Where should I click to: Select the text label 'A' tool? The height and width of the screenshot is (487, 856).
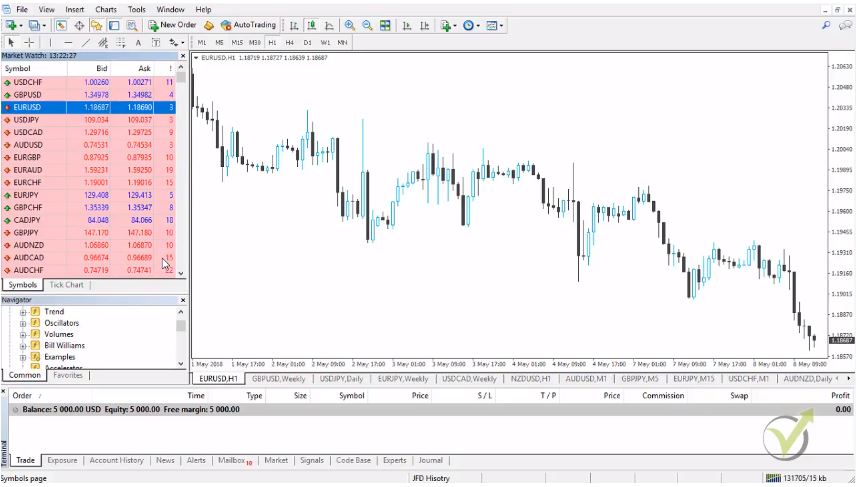(x=137, y=43)
